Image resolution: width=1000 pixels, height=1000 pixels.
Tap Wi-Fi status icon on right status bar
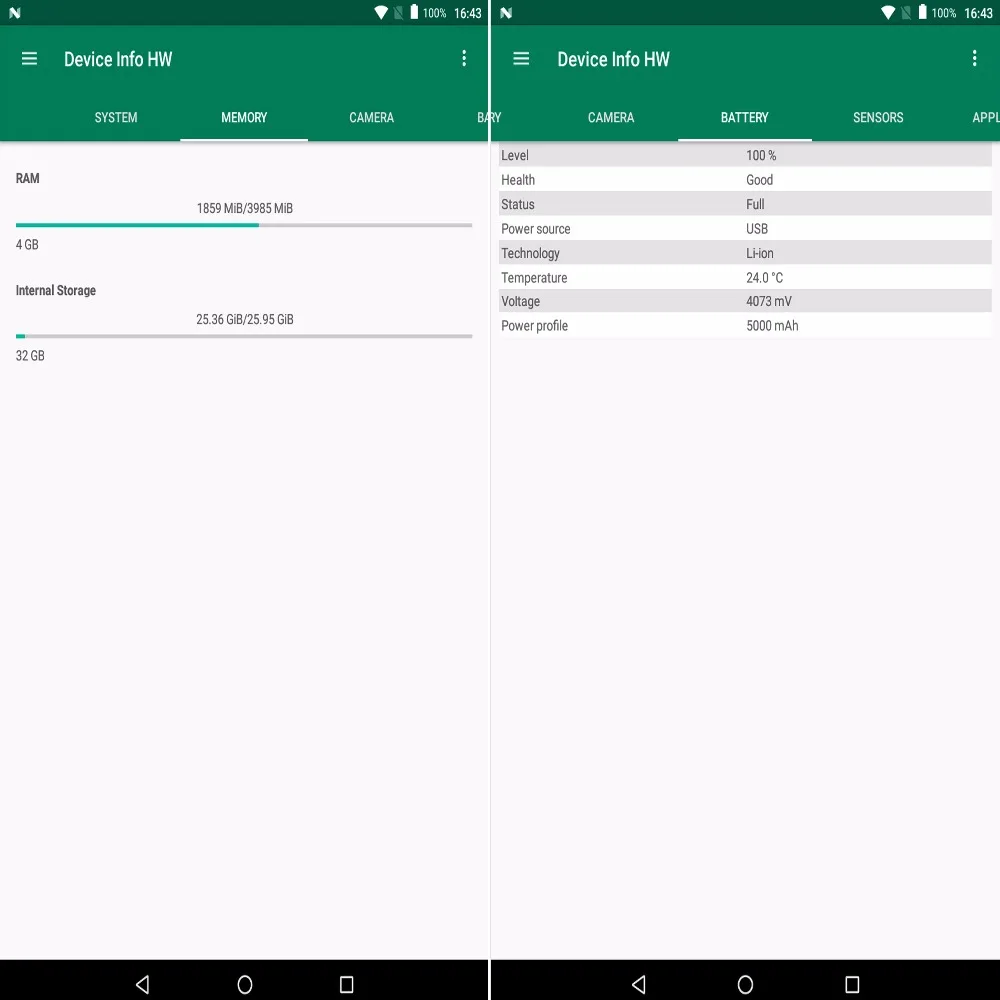pos(888,13)
